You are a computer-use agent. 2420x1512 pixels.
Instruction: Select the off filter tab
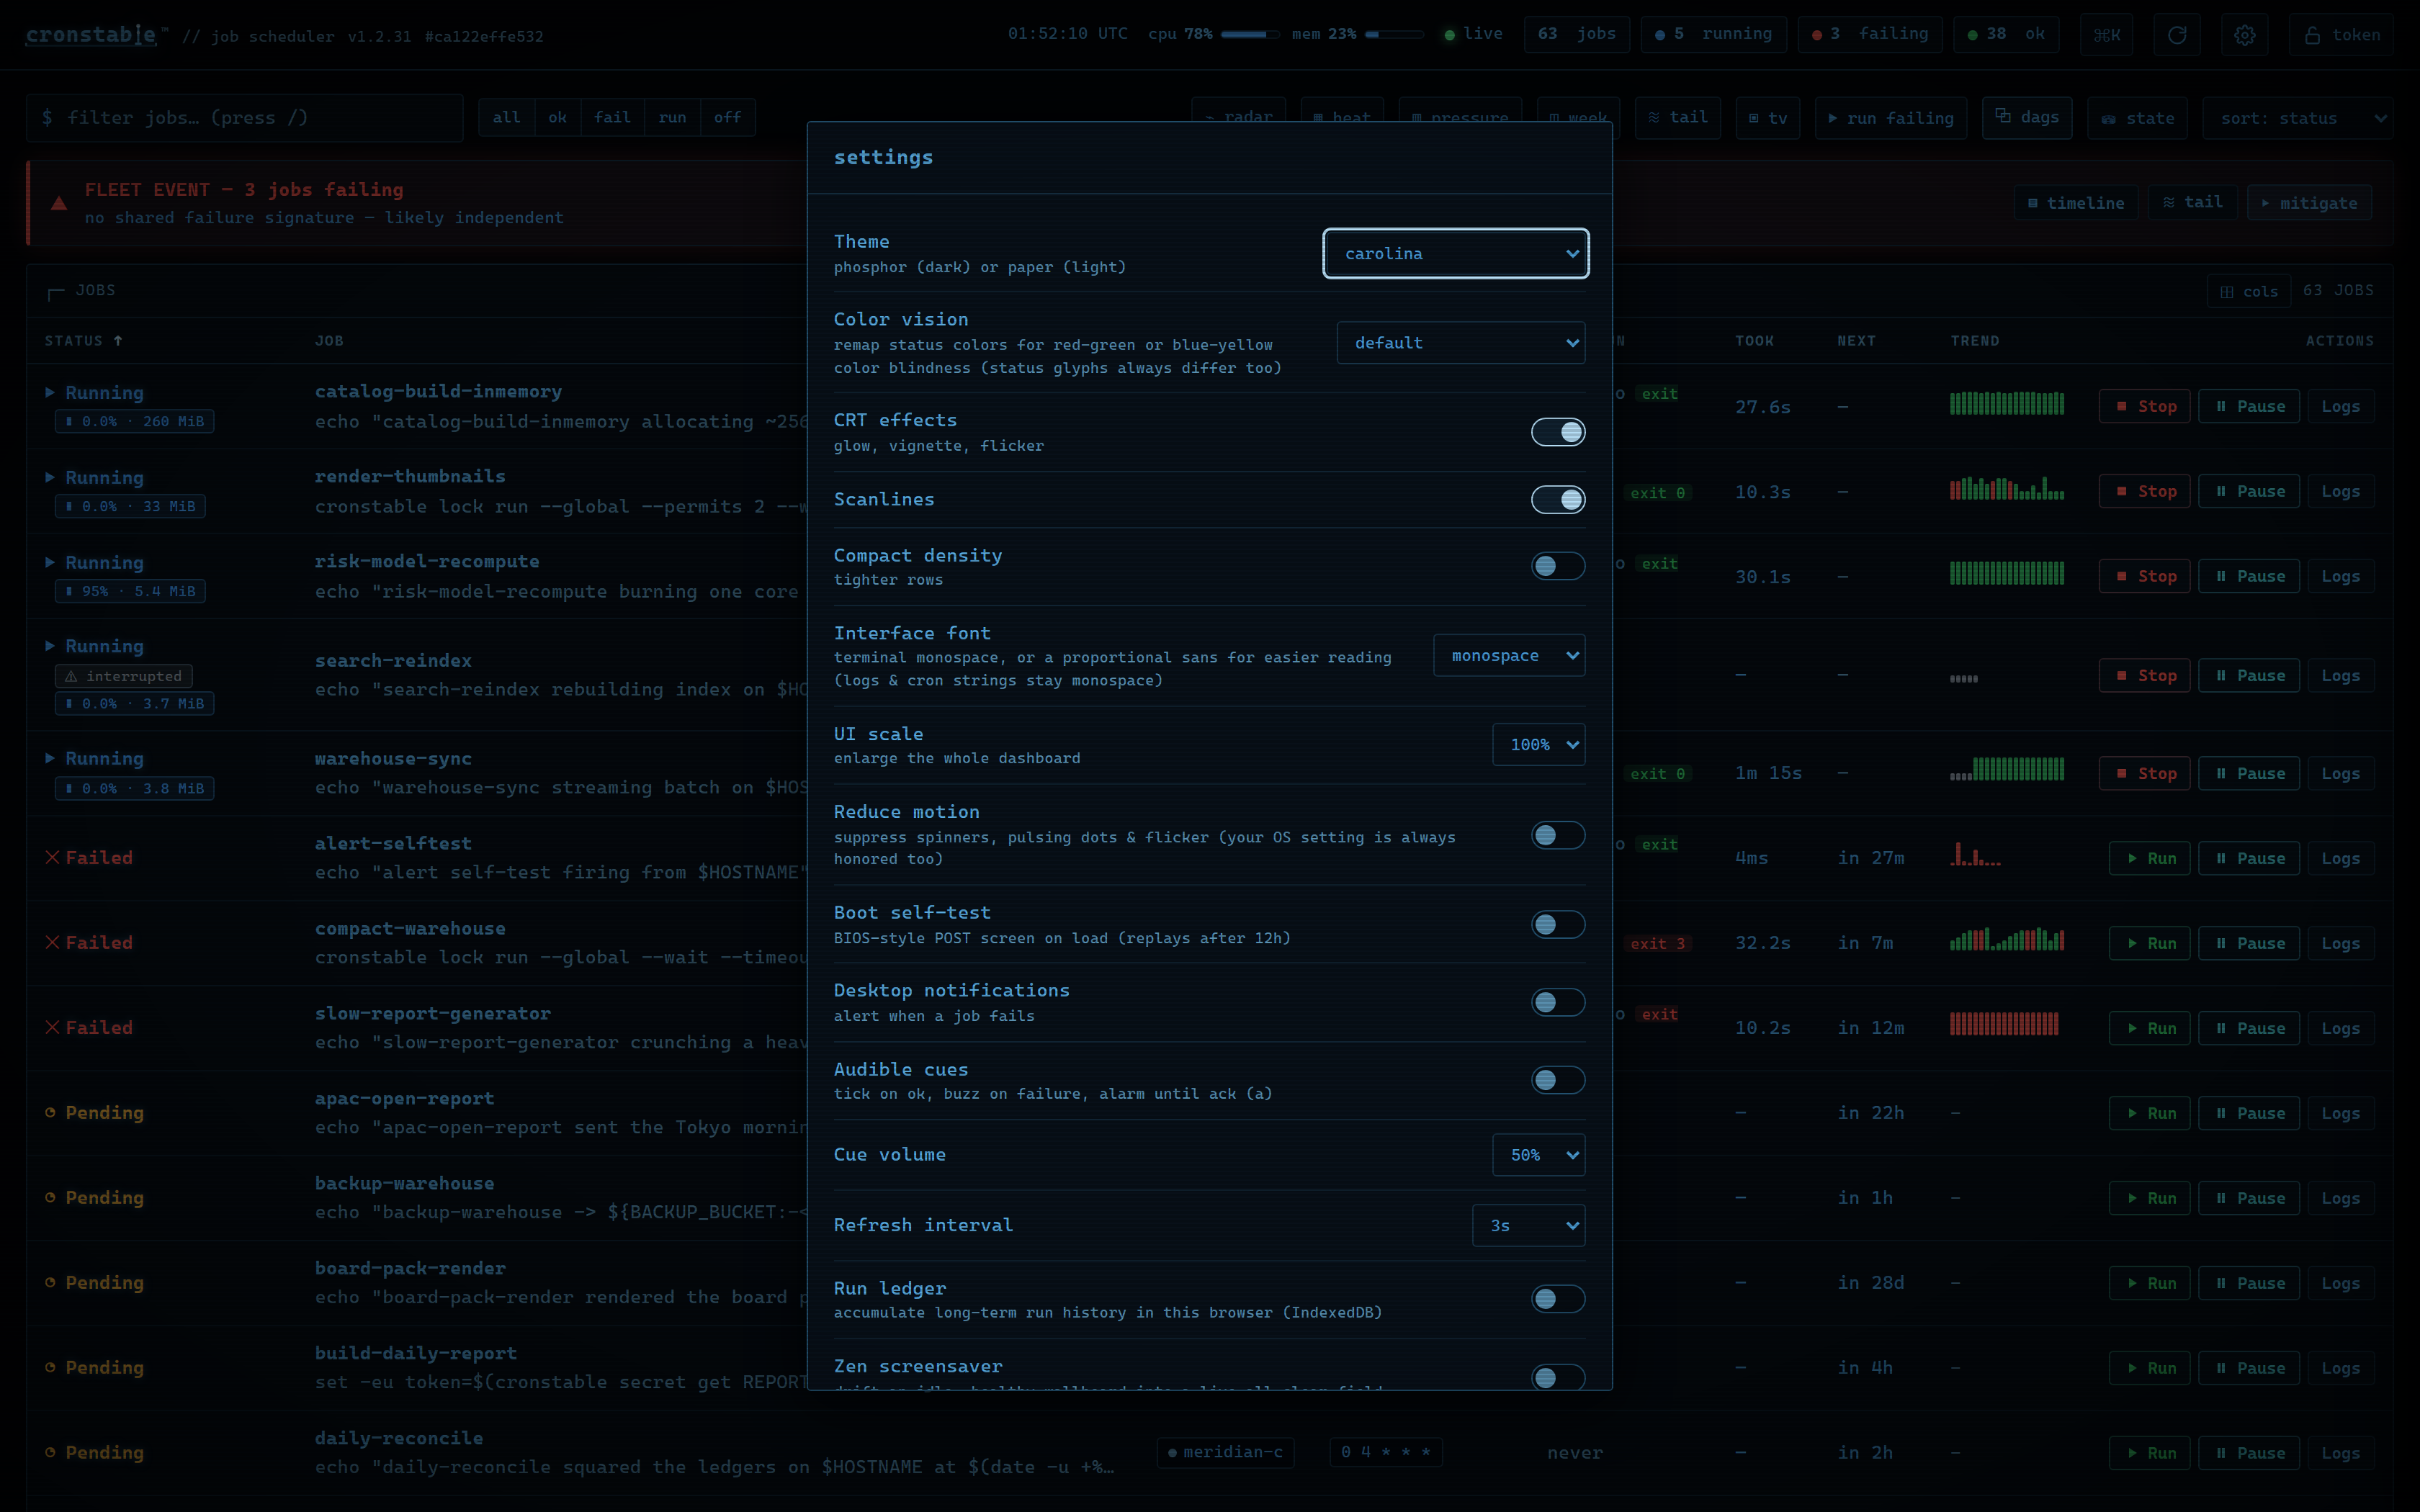pyautogui.click(x=727, y=118)
